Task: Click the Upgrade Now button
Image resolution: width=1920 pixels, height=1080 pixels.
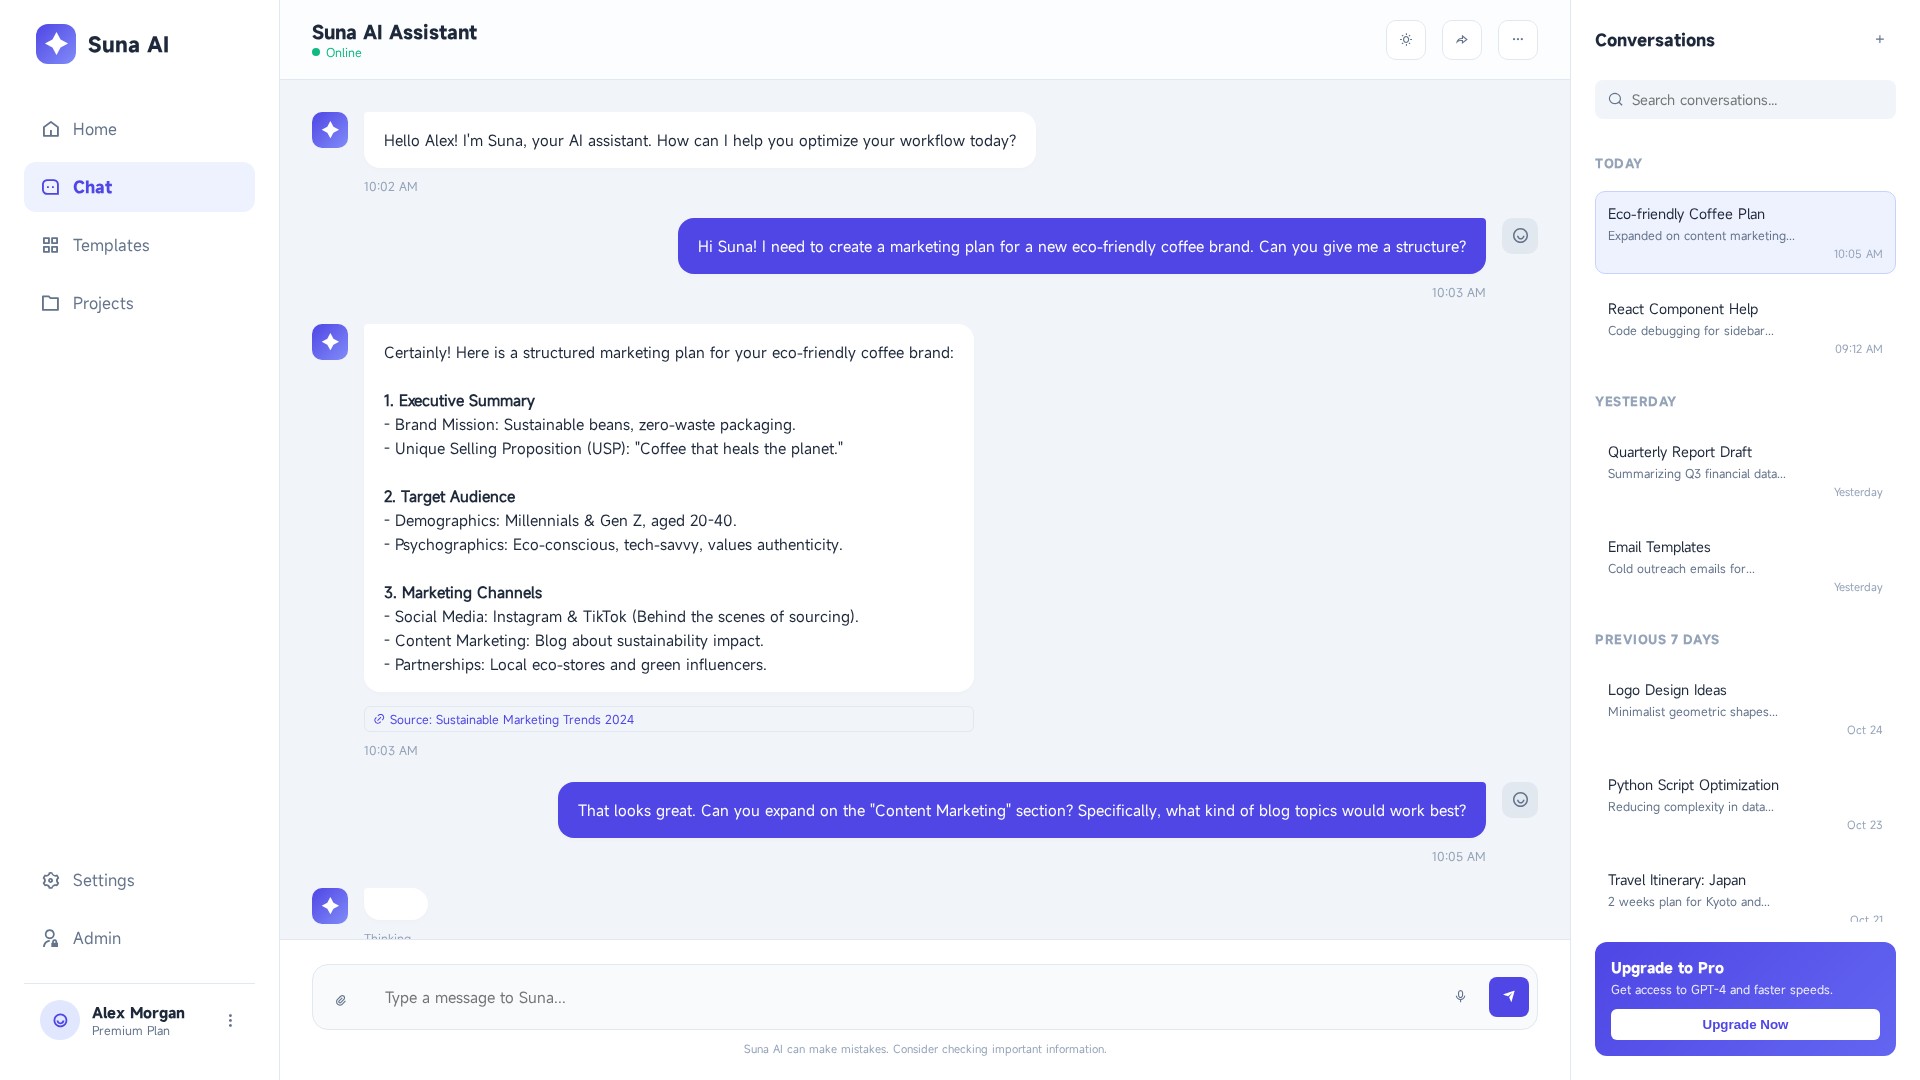Action: [x=1744, y=1024]
